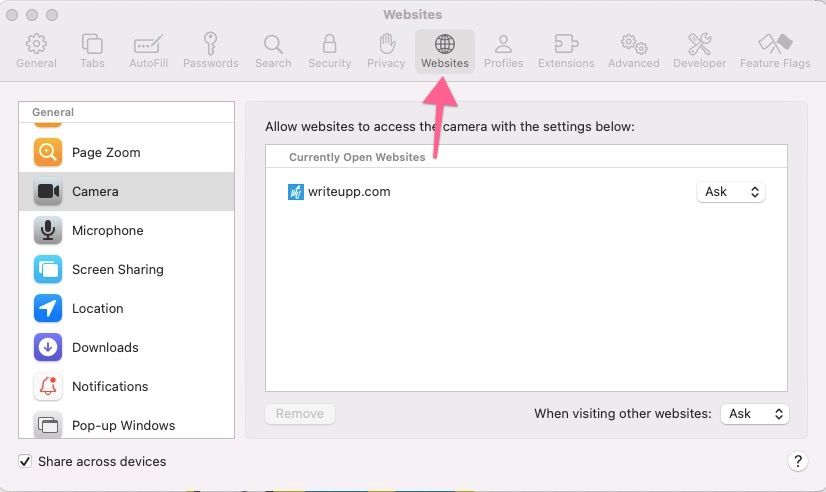Open the Security preferences pane
The image size is (826, 492).
tap(329, 51)
